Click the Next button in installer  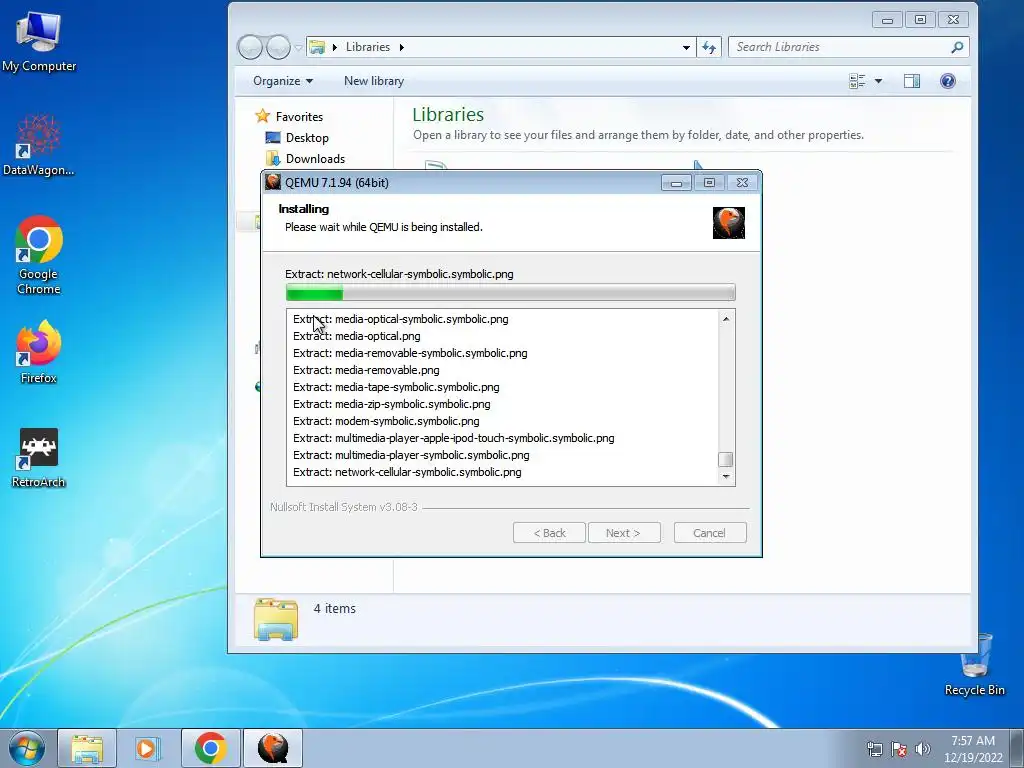coord(624,533)
